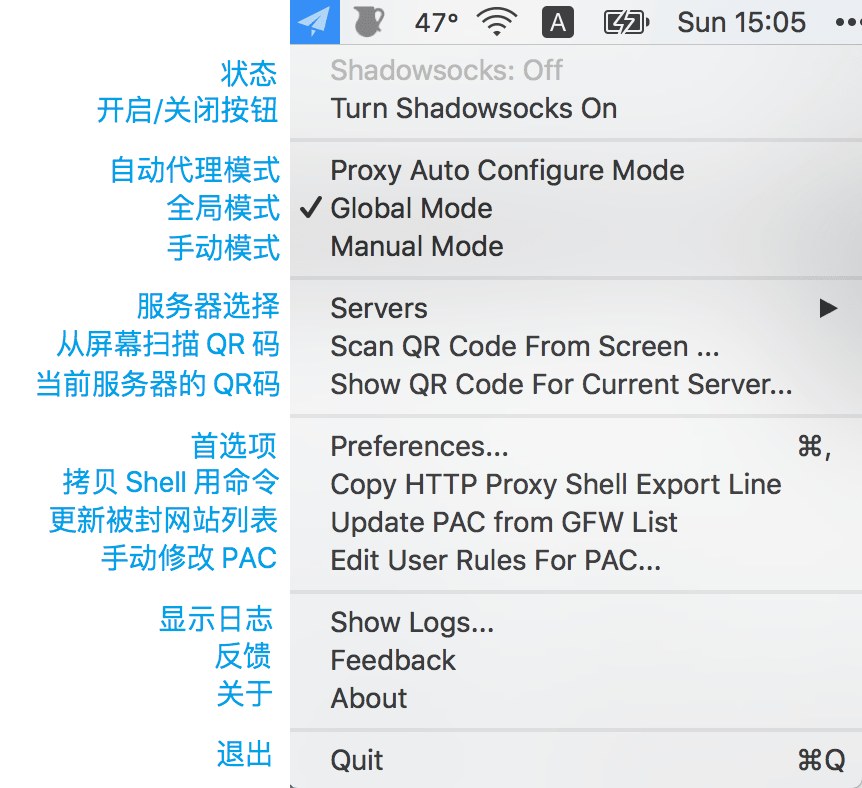Click the Sun 15:05 clock

741,23
